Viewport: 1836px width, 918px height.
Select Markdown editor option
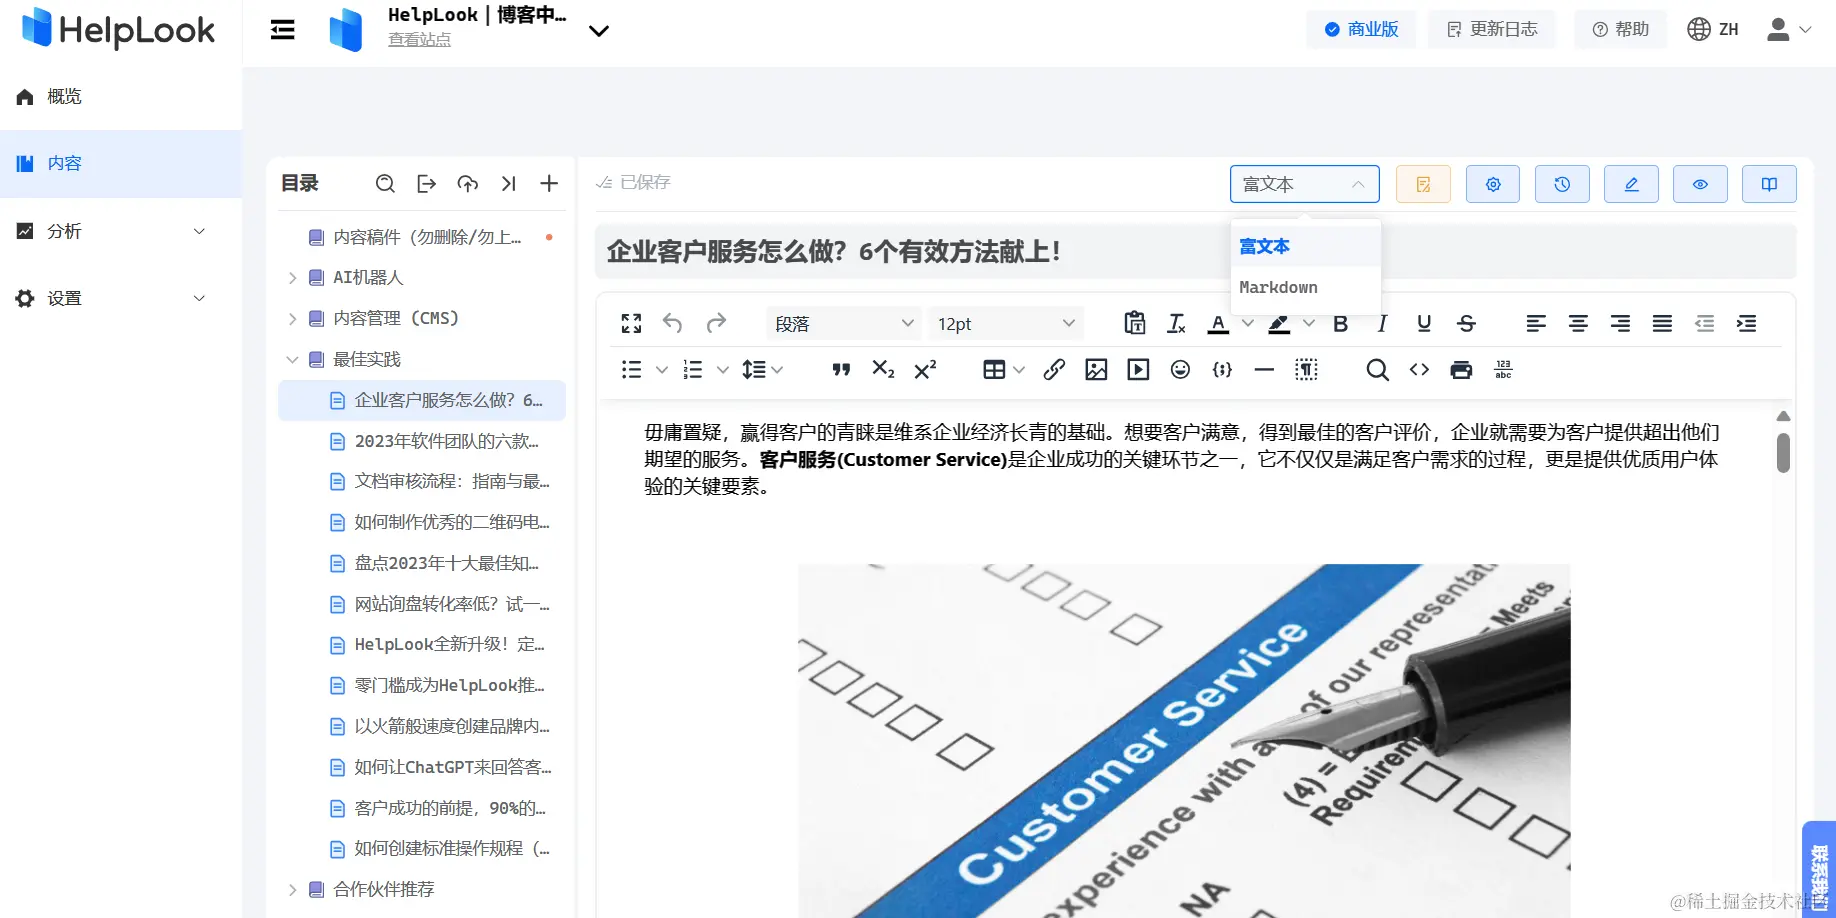pyautogui.click(x=1306, y=287)
